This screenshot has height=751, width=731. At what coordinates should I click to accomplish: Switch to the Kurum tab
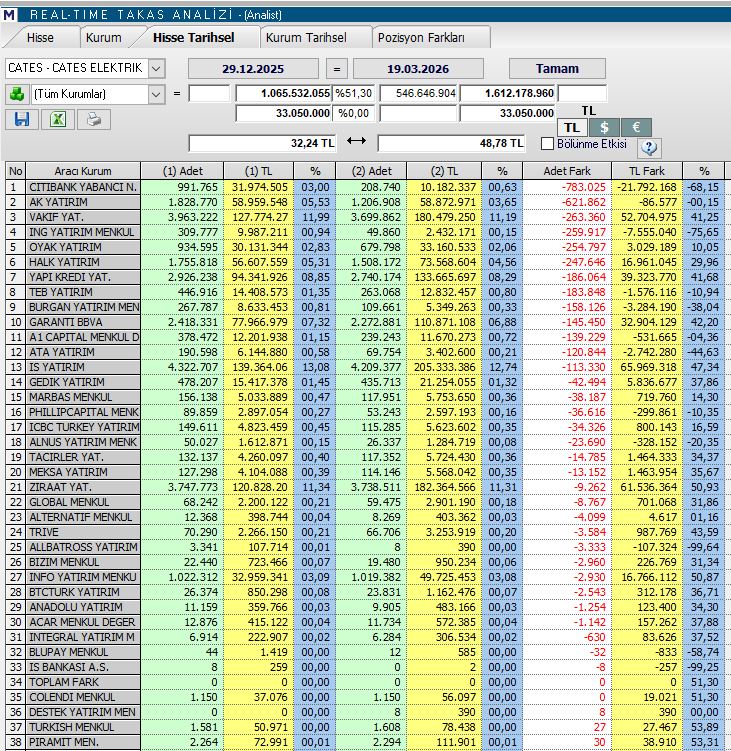point(103,38)
